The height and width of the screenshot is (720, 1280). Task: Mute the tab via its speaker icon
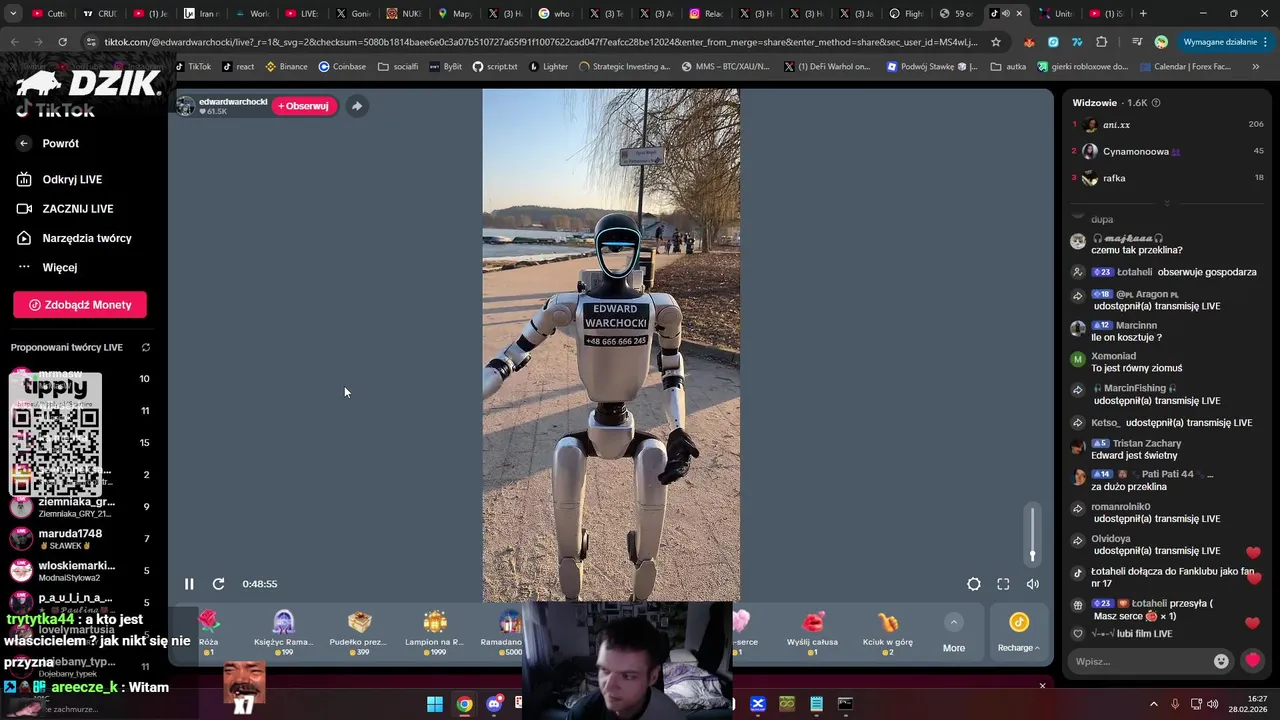pyautogui.click(x=1006, y=14)
